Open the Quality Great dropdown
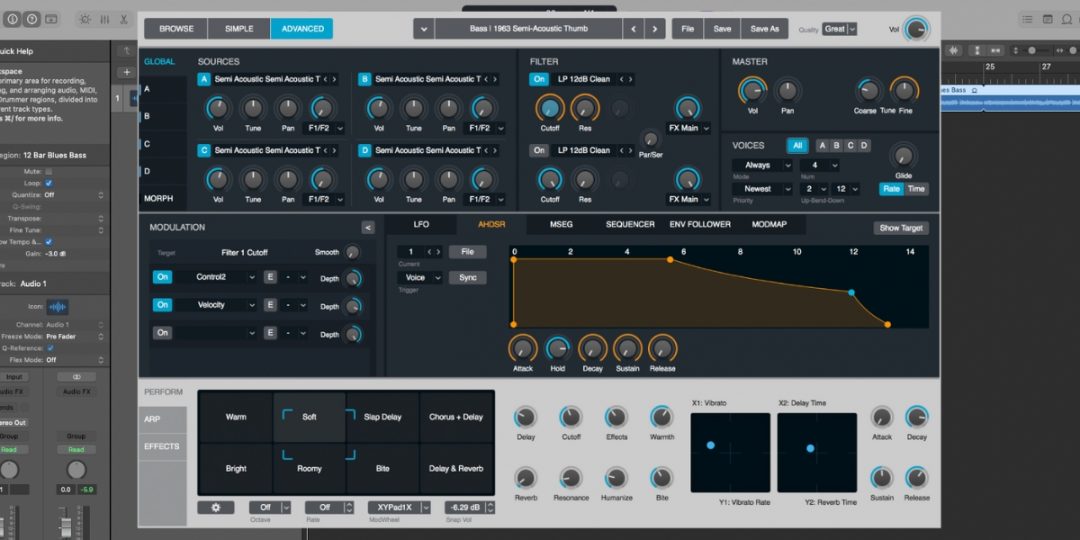1080x540 pixels. coord(840,29)
